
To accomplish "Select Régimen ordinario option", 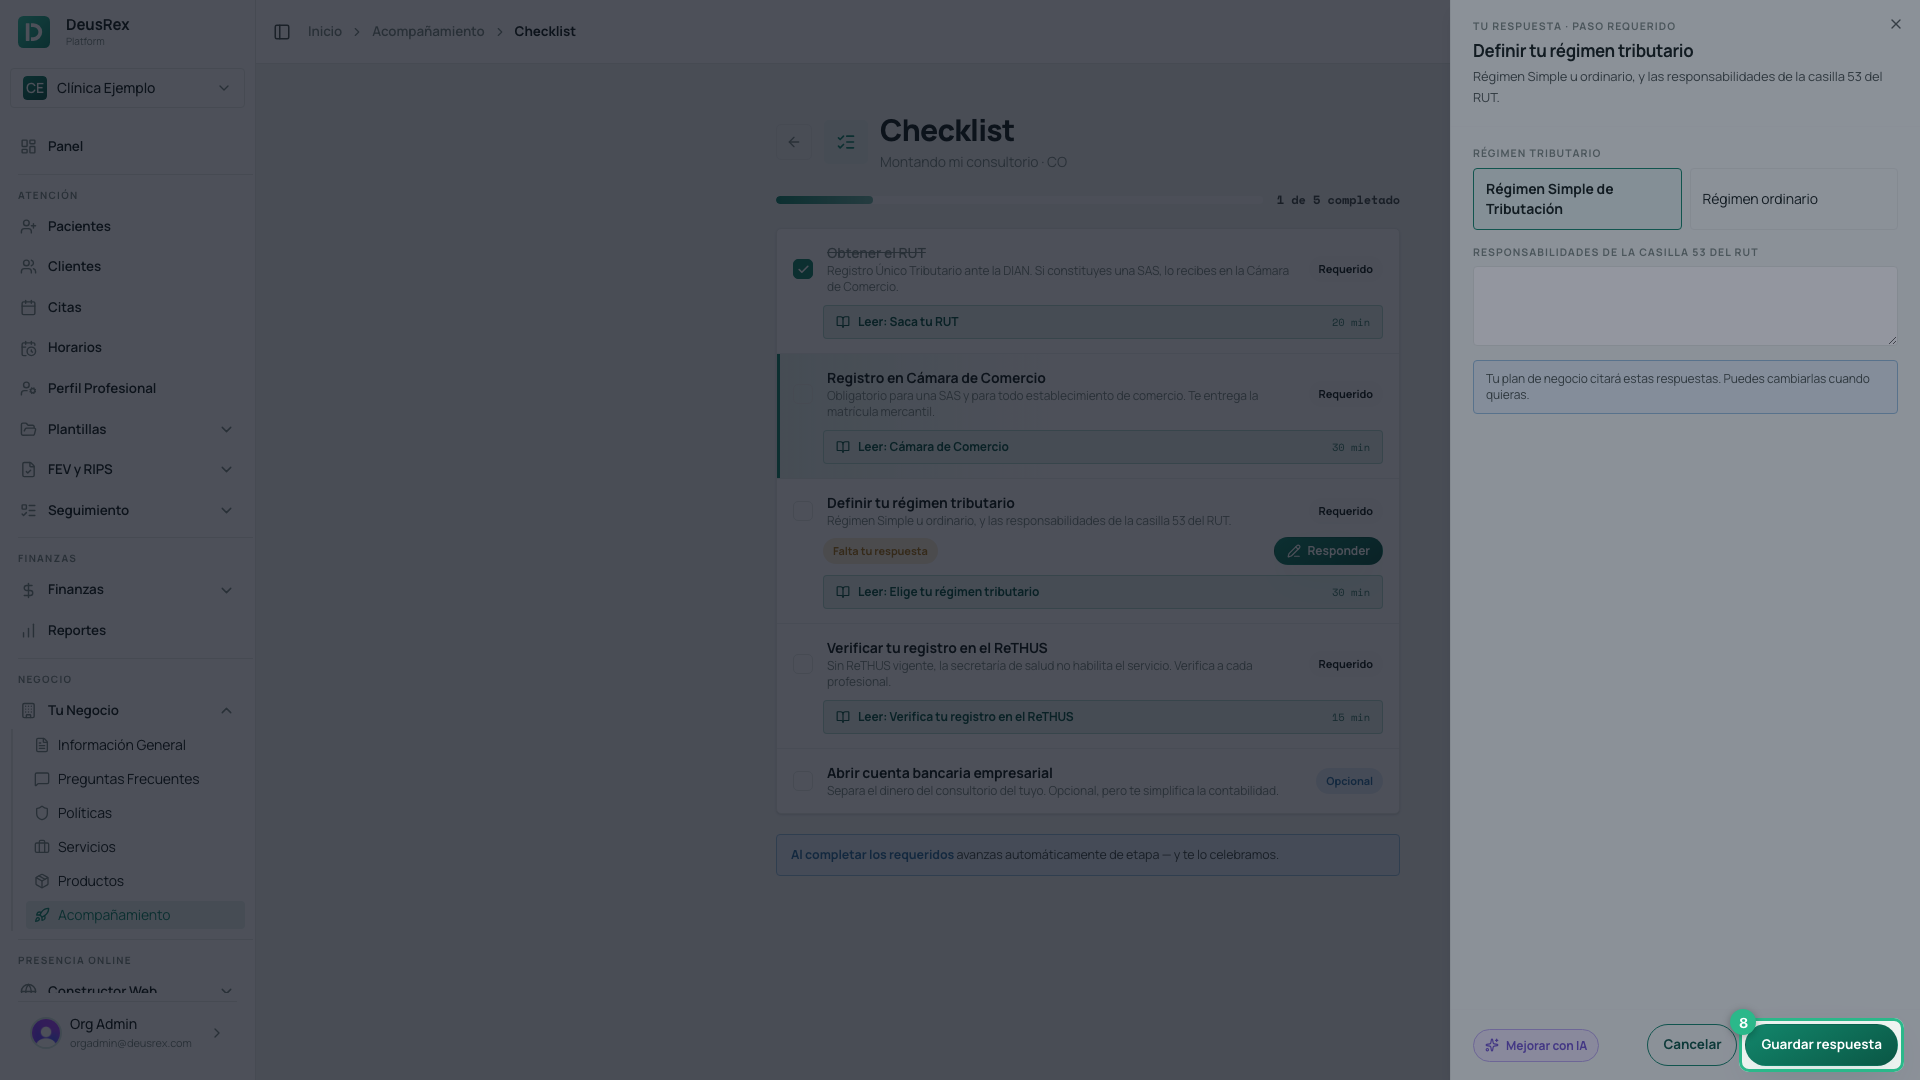I will (x=1793, y=199).
